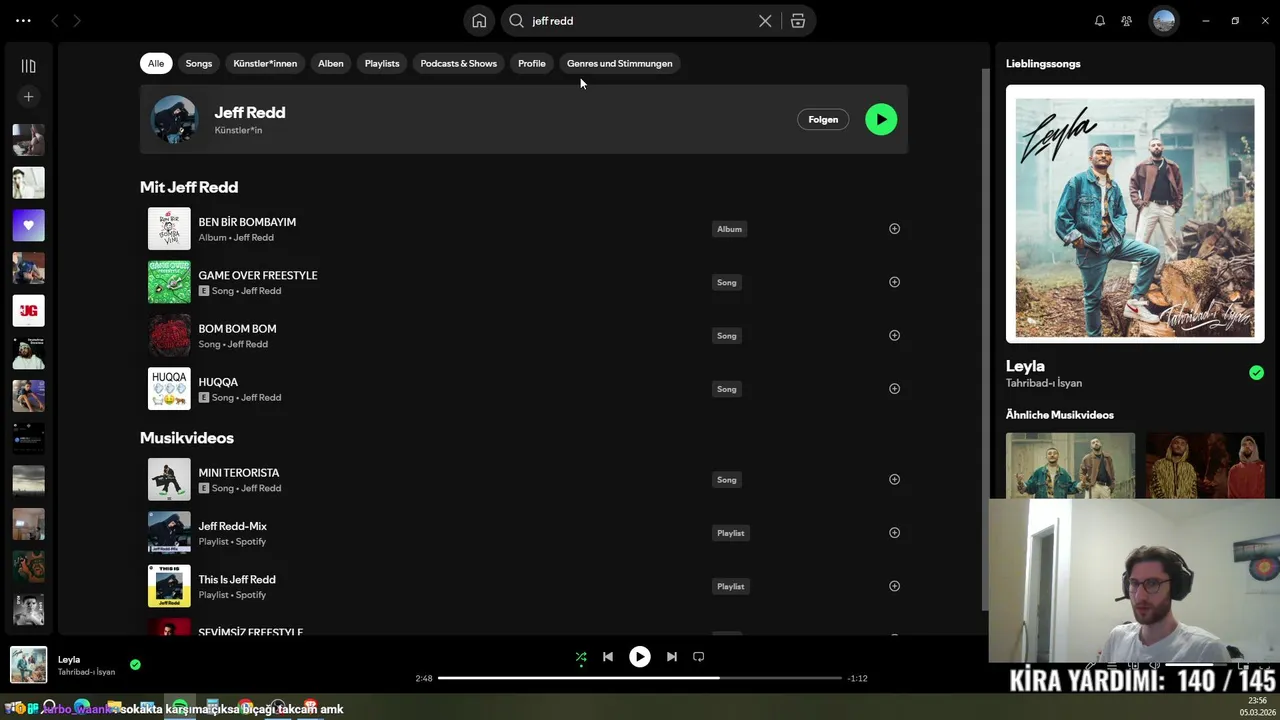Viewport: 1280px width, 720px height.
Task: Add HUQQA to liked songs
Action: point(894,389)
